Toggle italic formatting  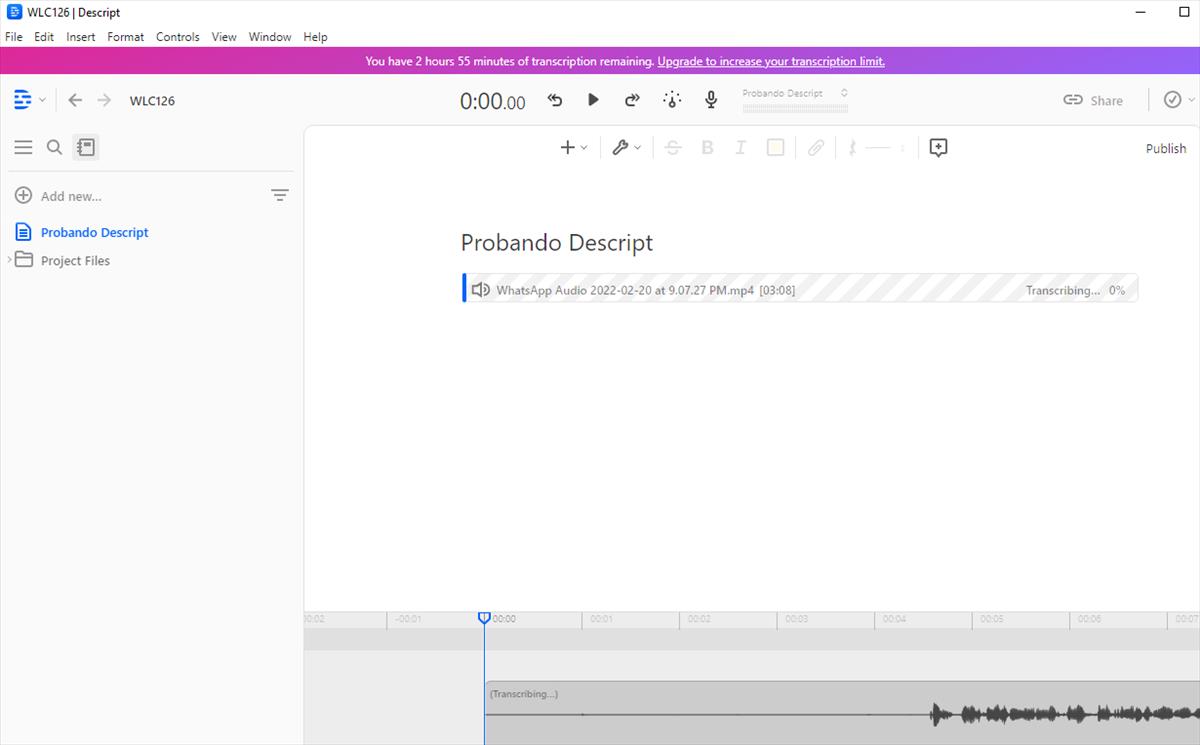click(740, 148)
